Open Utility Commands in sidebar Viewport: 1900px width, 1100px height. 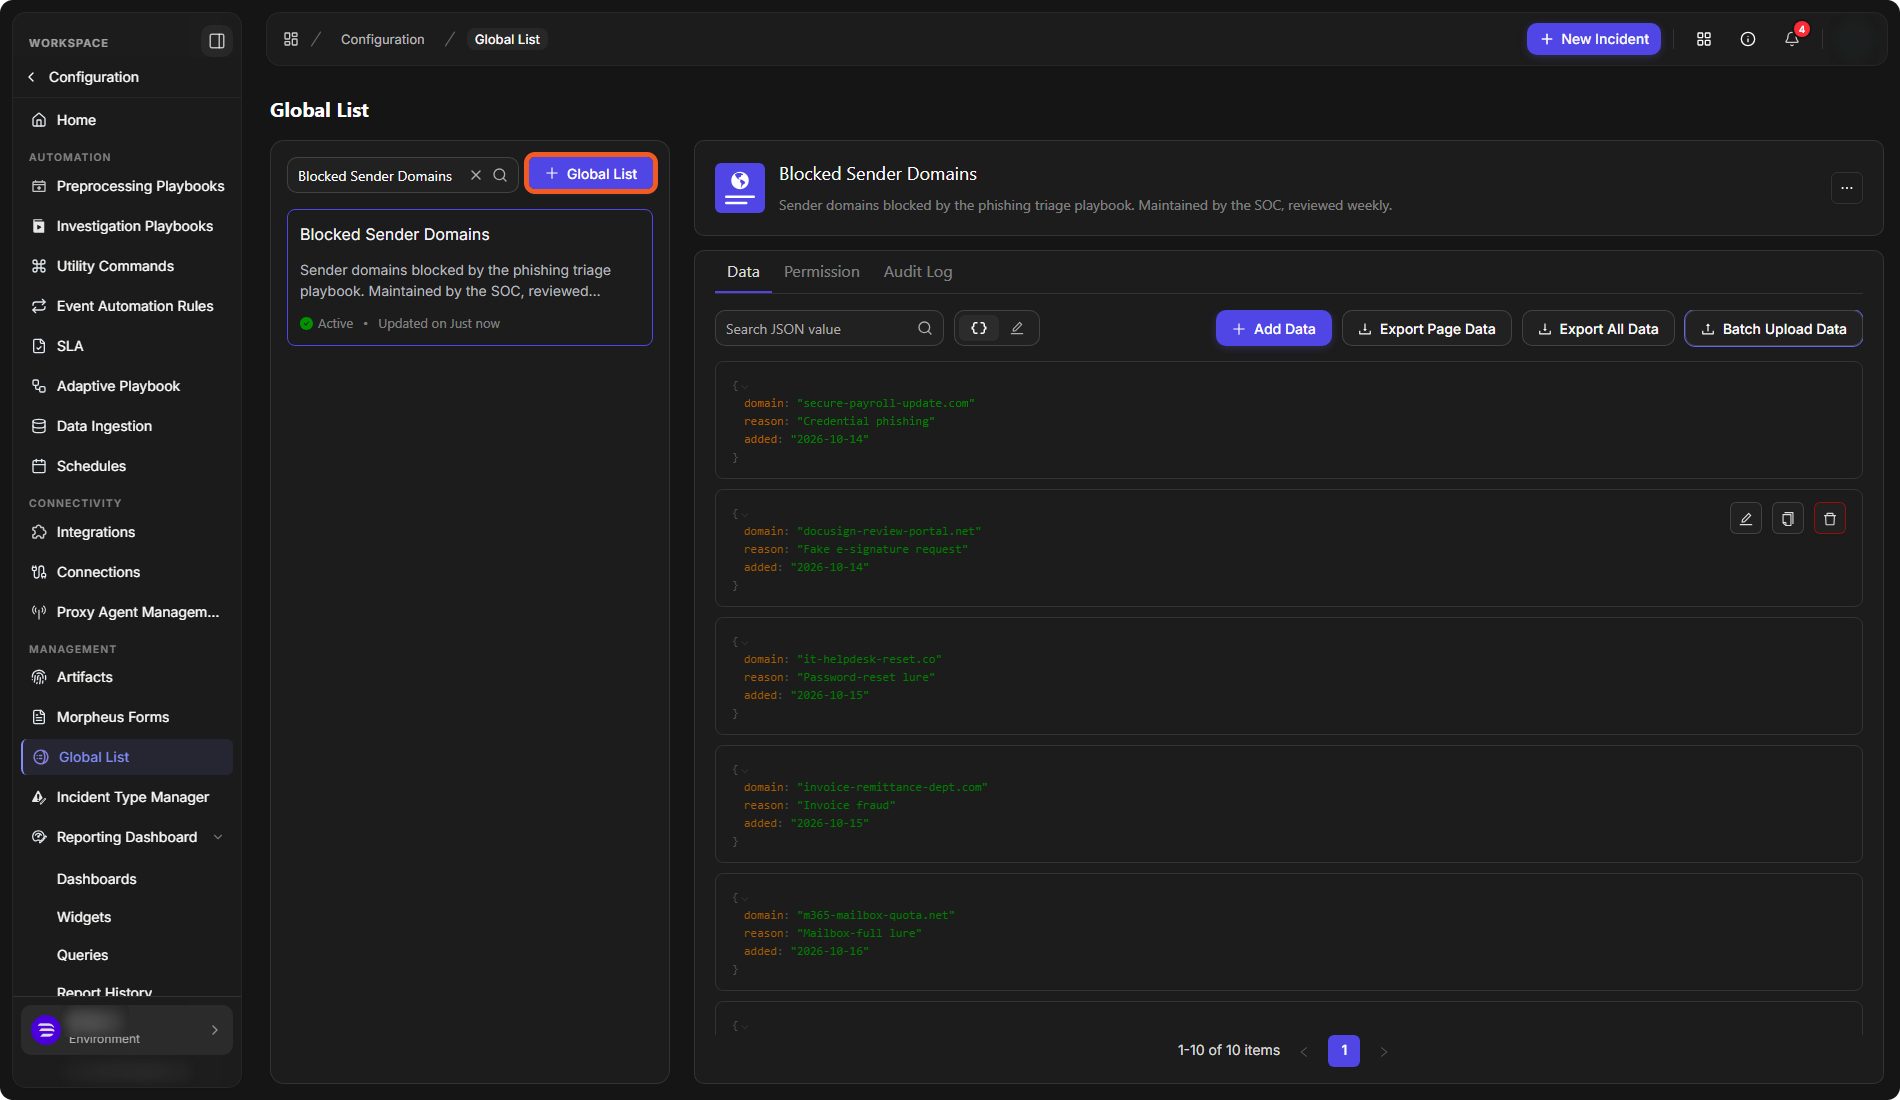pos(127,266)
